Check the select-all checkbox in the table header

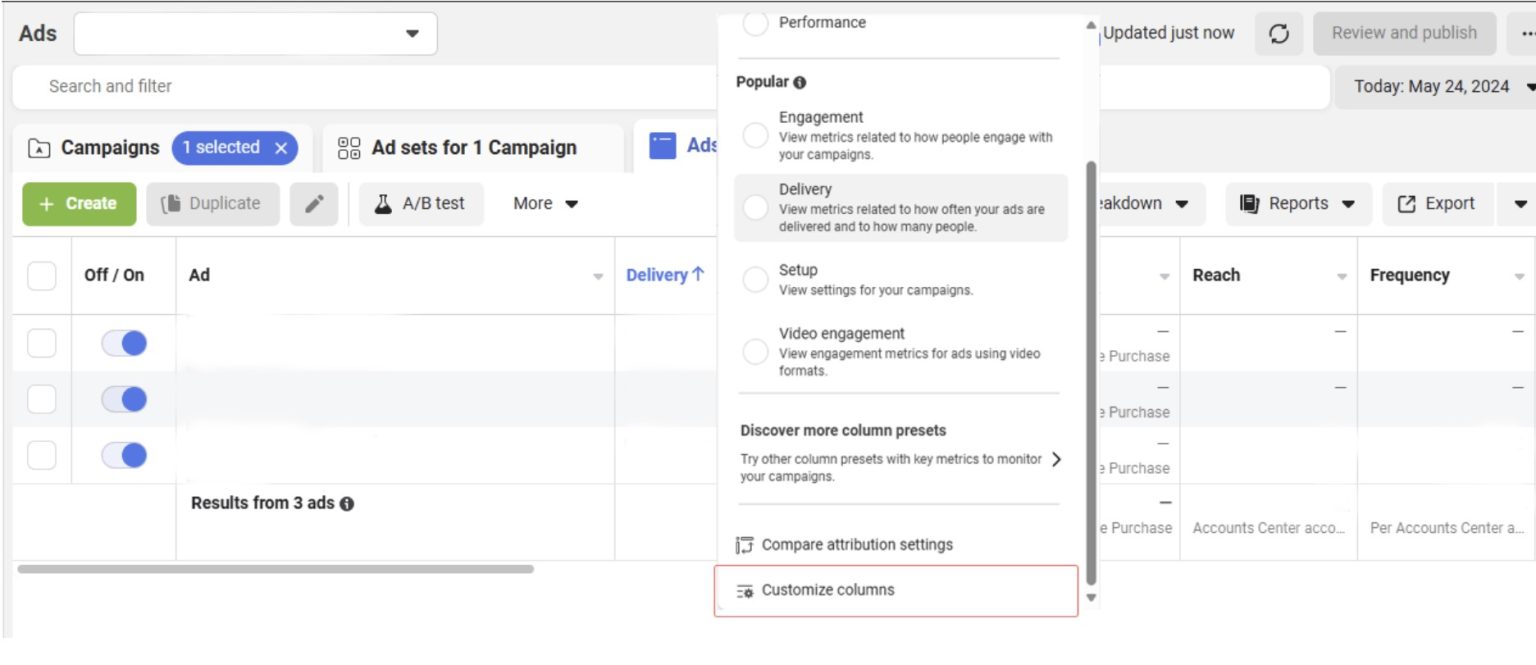[x=41, y=275]
